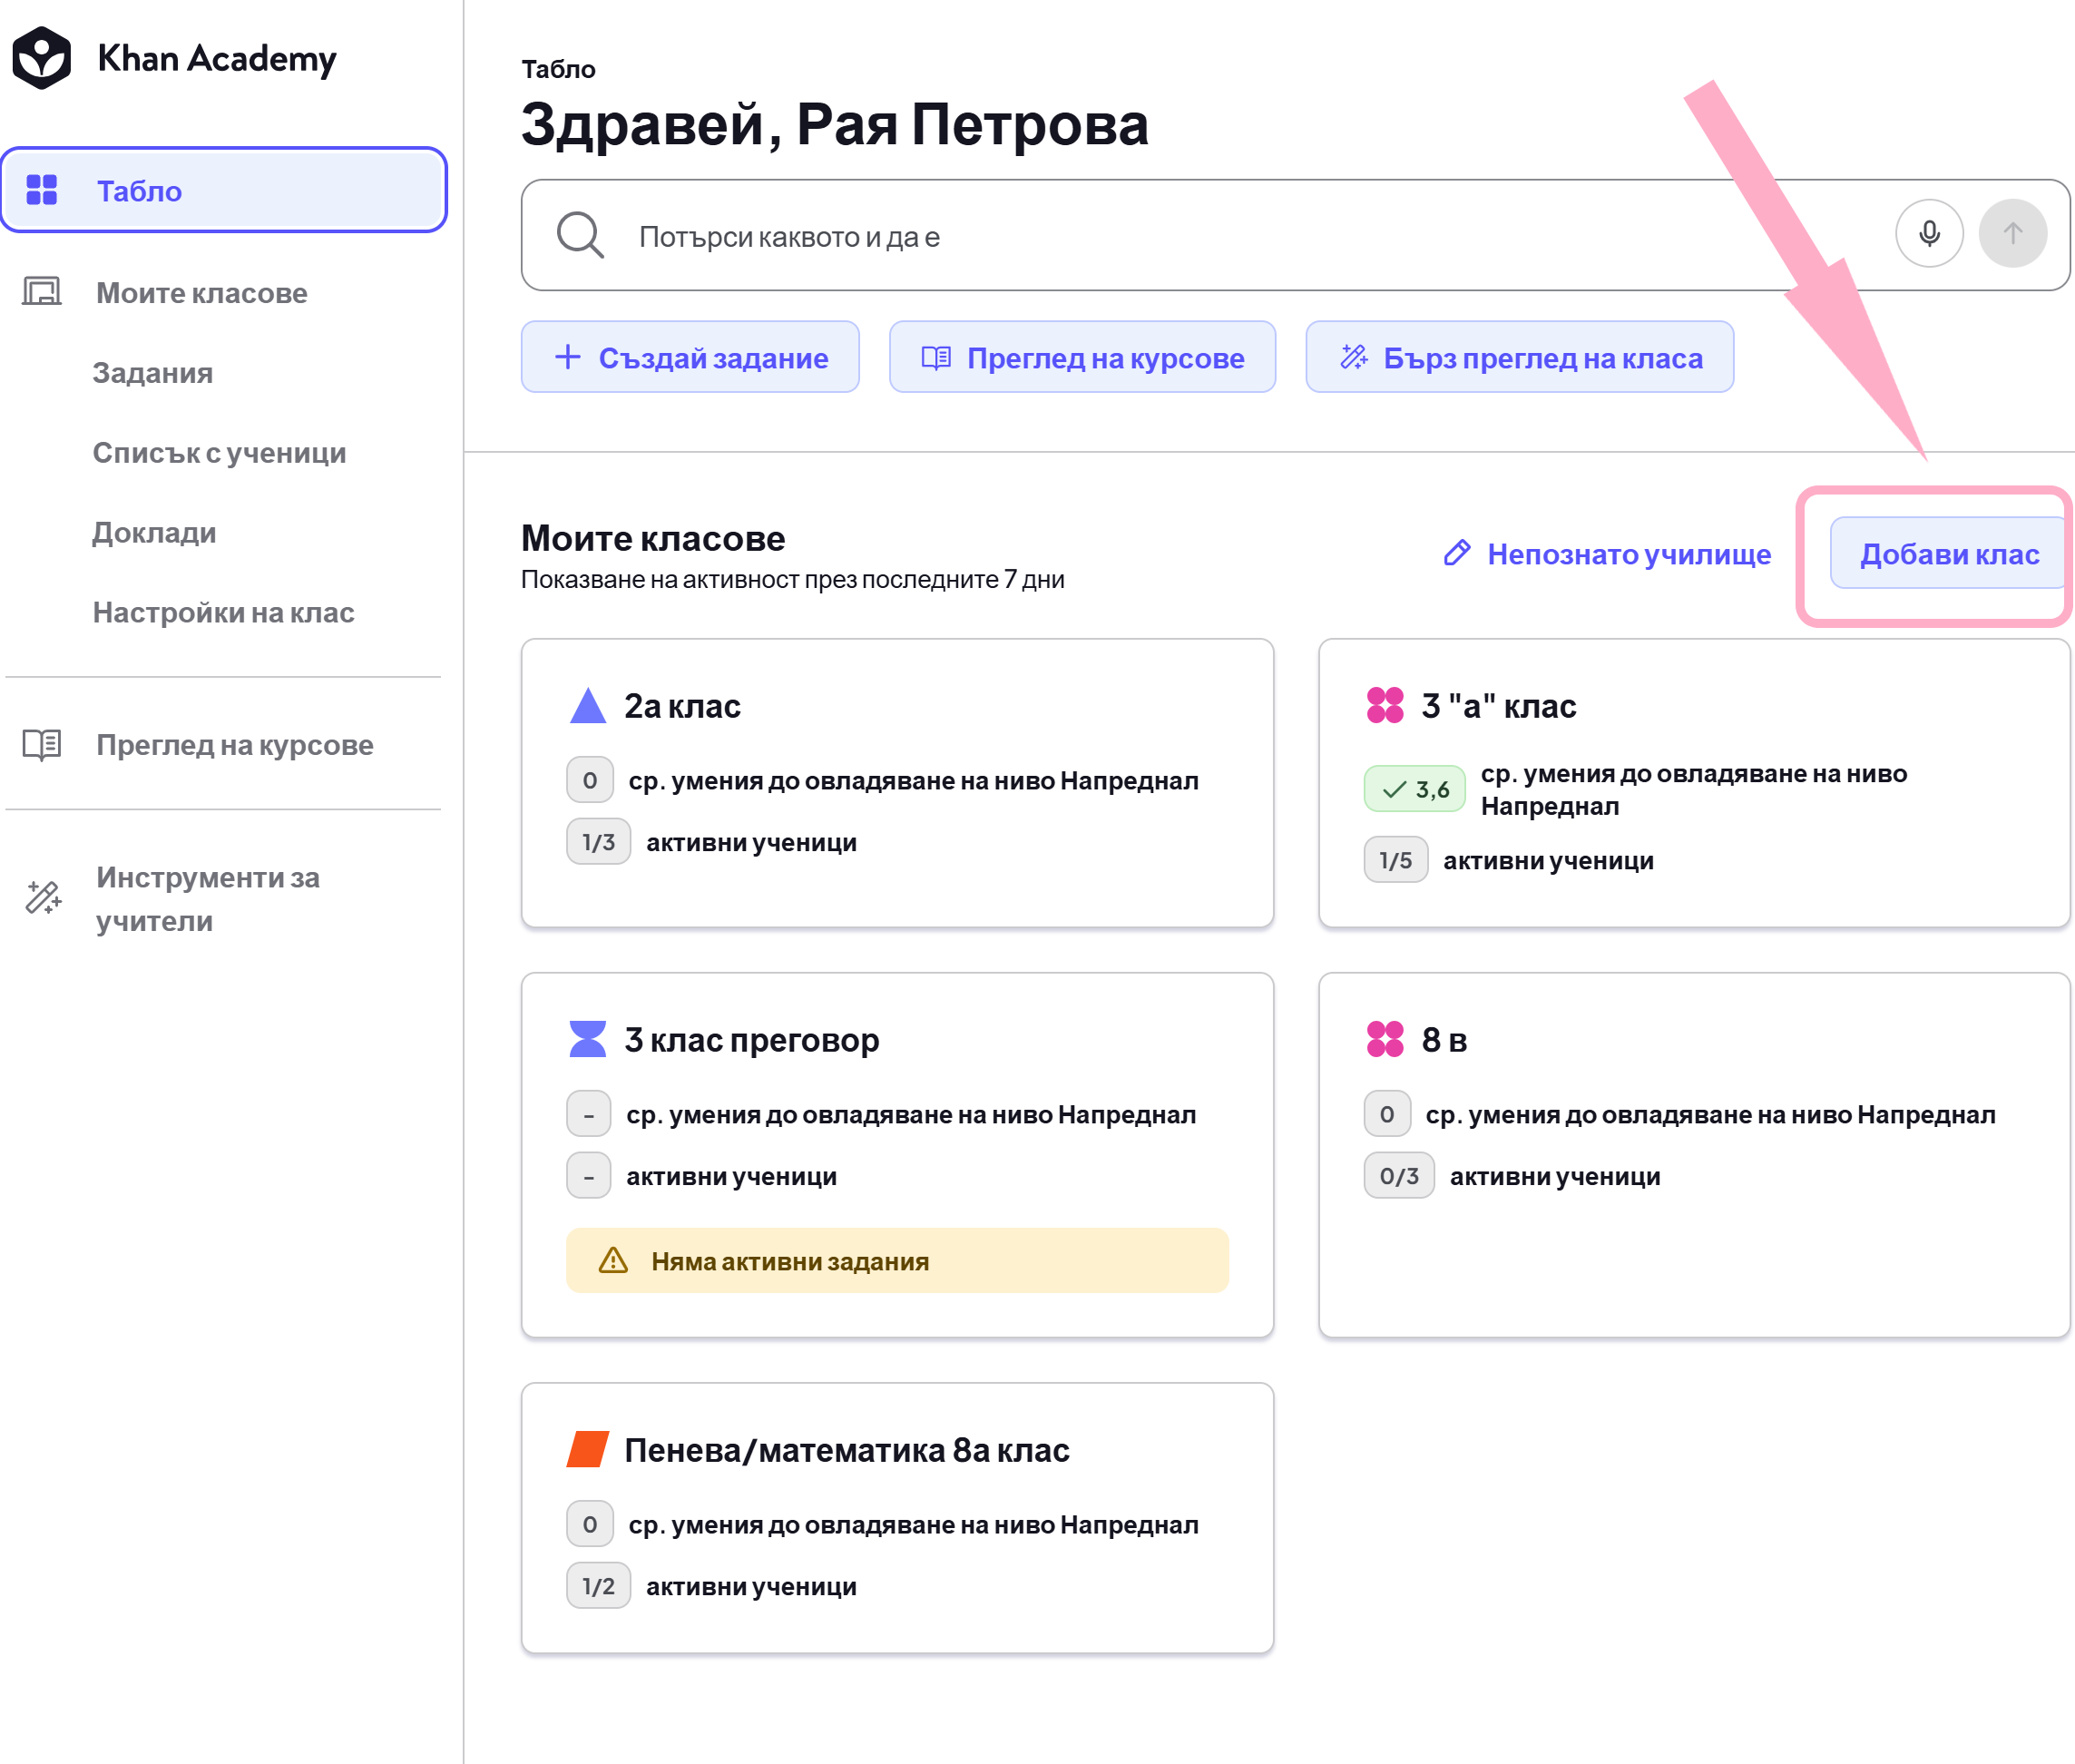Click the pencil edit icon beside Непознато училище
The height and width of the screenshot is (1764, 2075).
point(1457,553)
